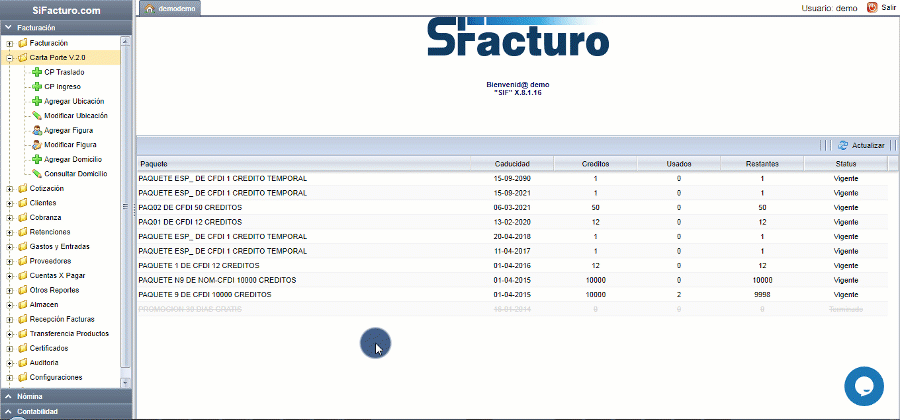900x420 pixels.
Task: Sort by the Caducidad column header
Action: [512, 164]
